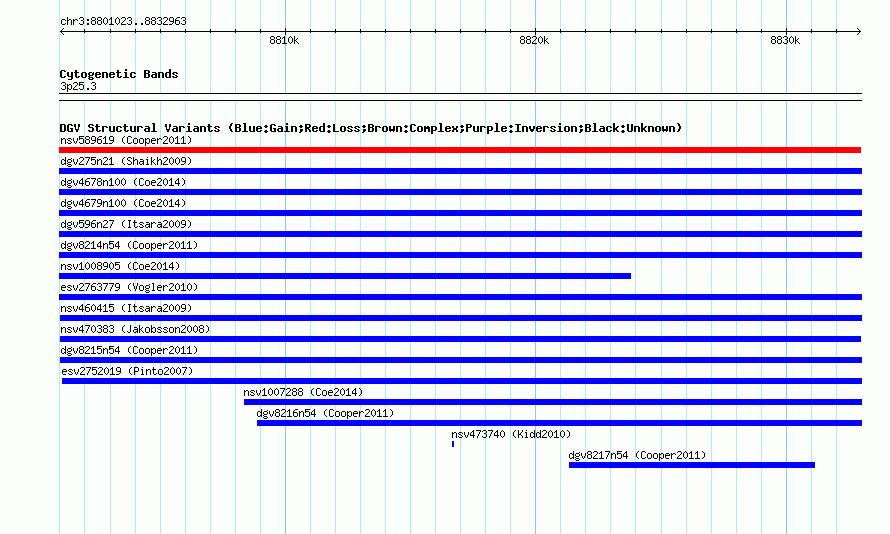Open dgv8216n54 (Cooper2011) variant label
Image resolution: width=890 pixels, height=534 pixels.
325,413
